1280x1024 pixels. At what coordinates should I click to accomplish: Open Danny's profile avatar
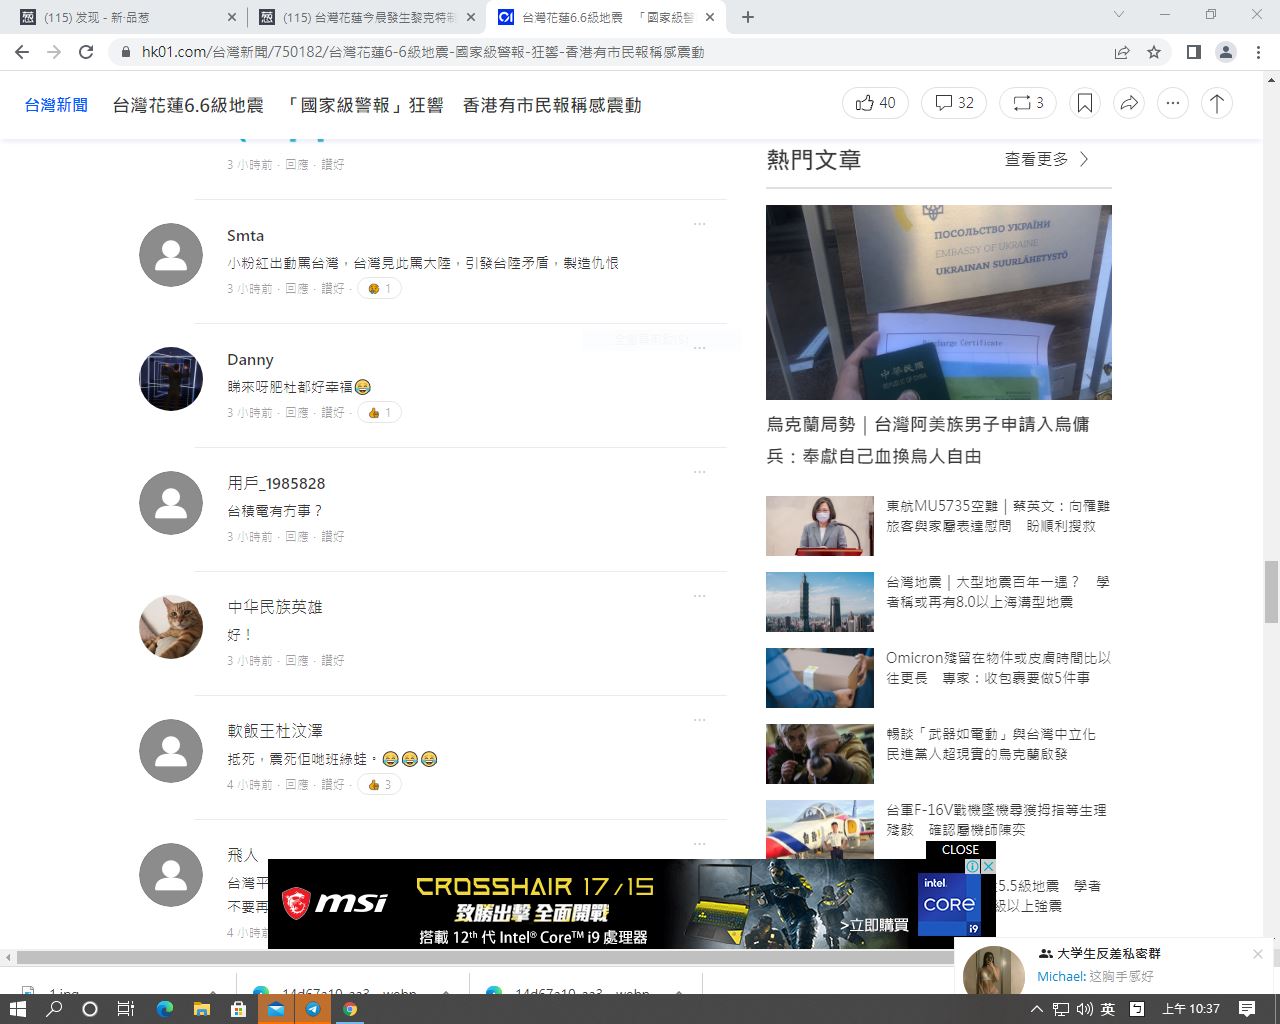pos(171,379)
